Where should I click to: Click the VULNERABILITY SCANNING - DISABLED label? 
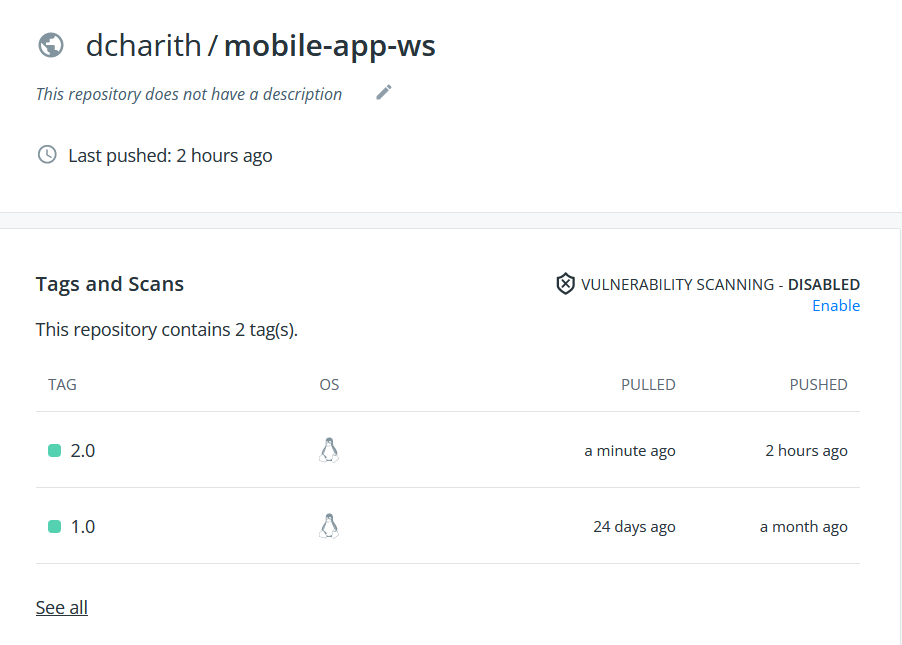(x=720, y=284)
